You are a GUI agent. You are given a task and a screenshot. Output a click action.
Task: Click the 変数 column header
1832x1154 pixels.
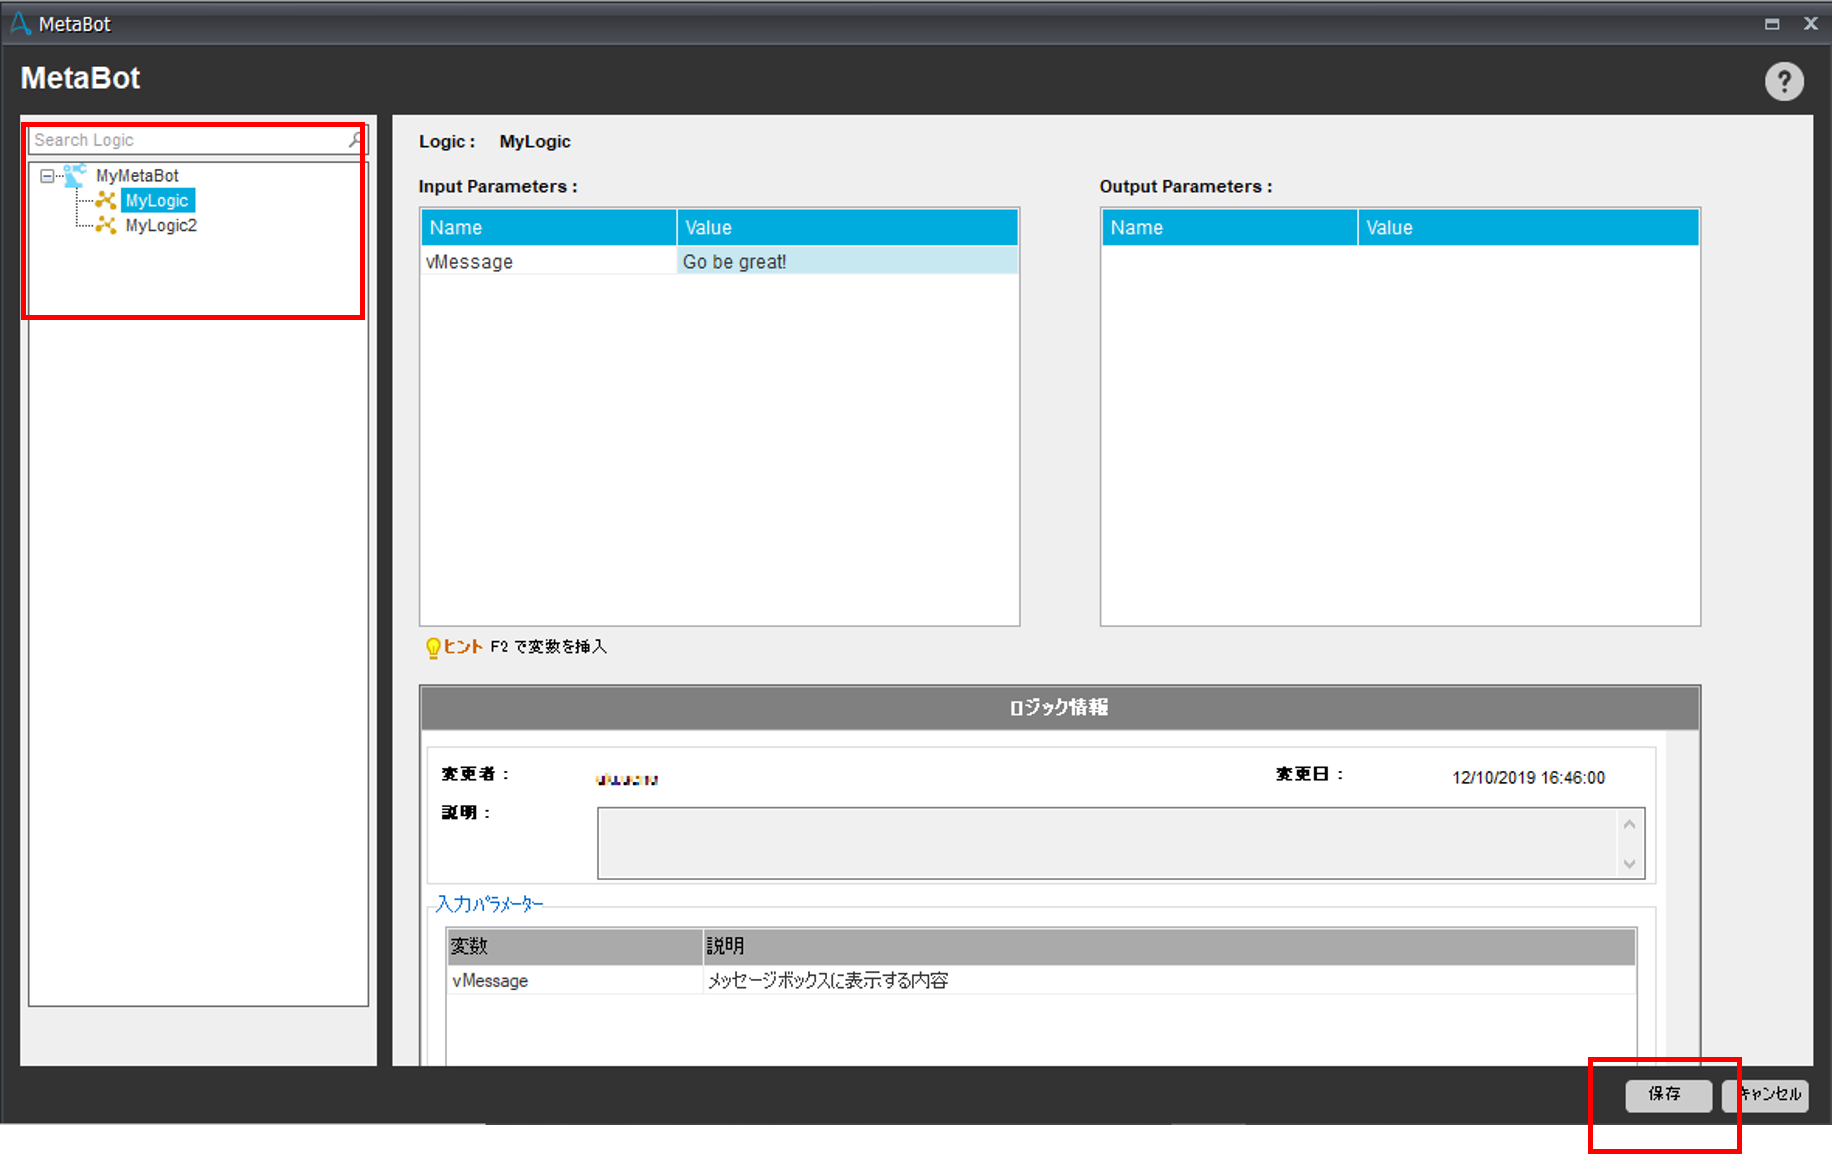pyautogui.click(x=575, y=946)
